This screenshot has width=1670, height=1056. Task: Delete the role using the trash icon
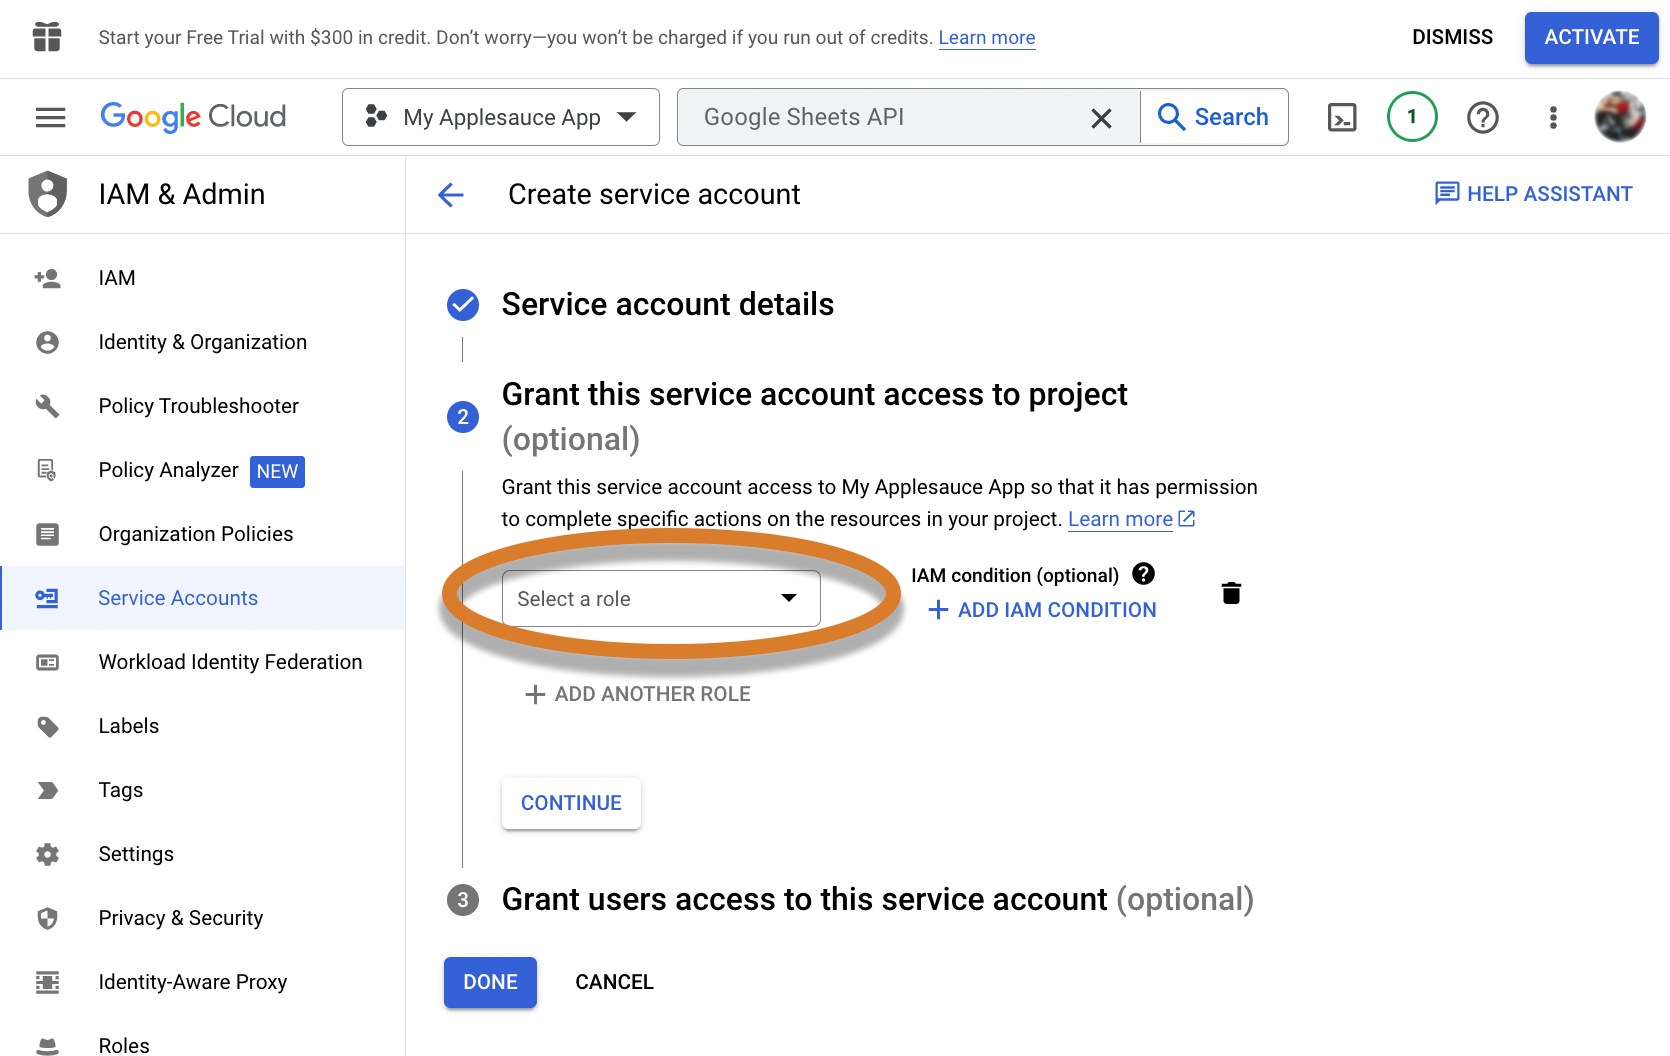[1231, 593]
